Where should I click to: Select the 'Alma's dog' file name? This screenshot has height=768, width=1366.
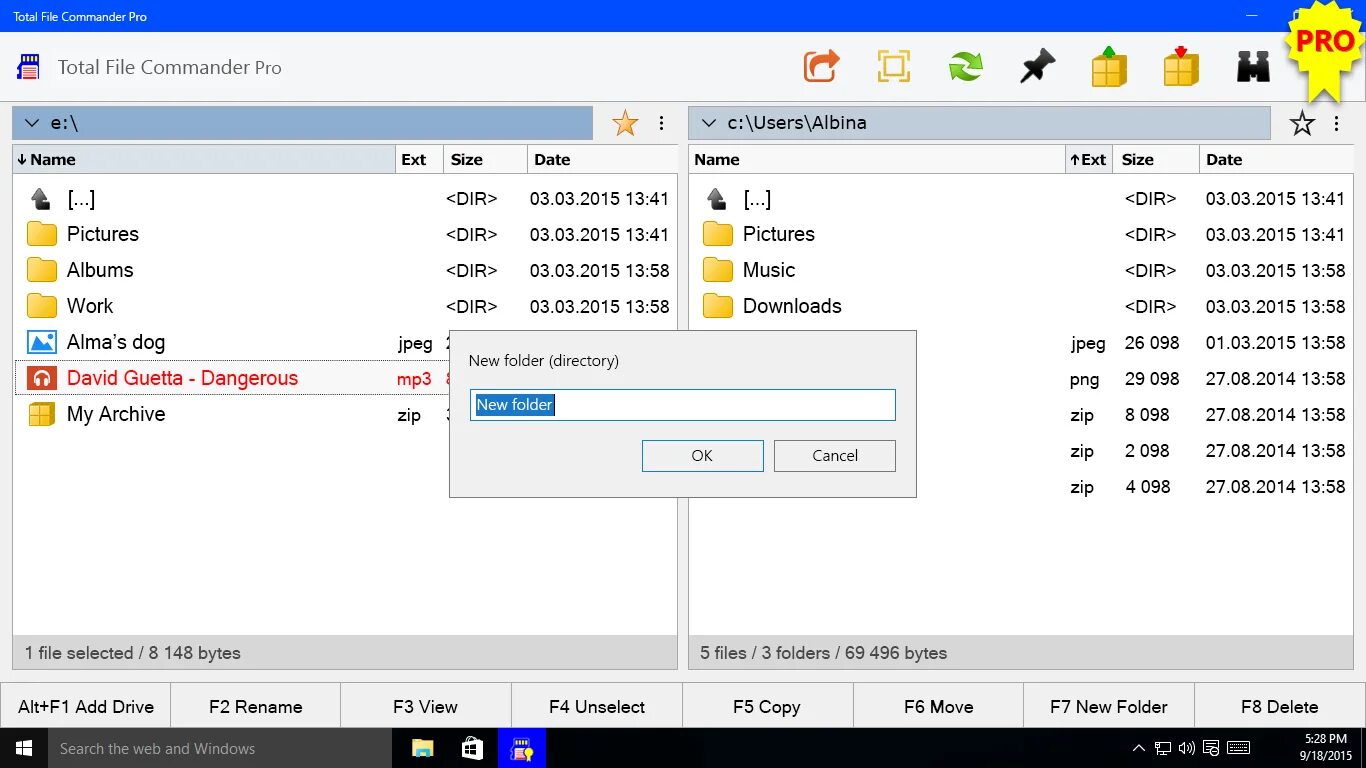pyautogui.click(x=116, y=342)
